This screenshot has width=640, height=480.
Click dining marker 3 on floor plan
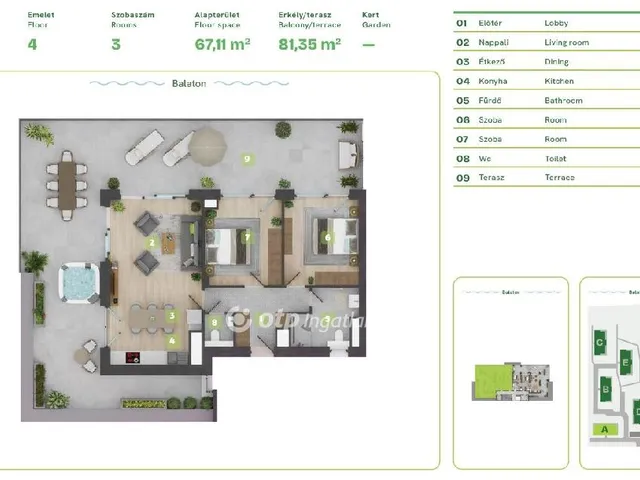pyautogui.click(x=172, y=316)
